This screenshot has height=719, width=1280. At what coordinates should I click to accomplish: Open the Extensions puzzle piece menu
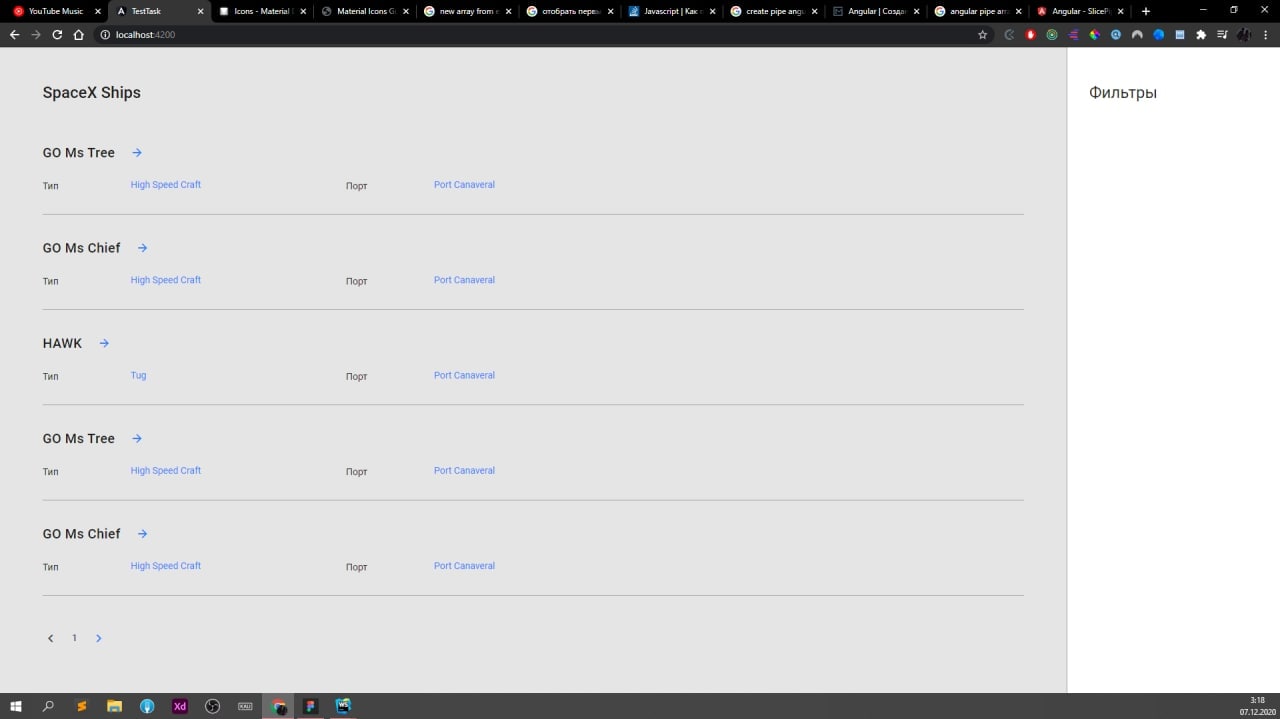(1201, 34)
